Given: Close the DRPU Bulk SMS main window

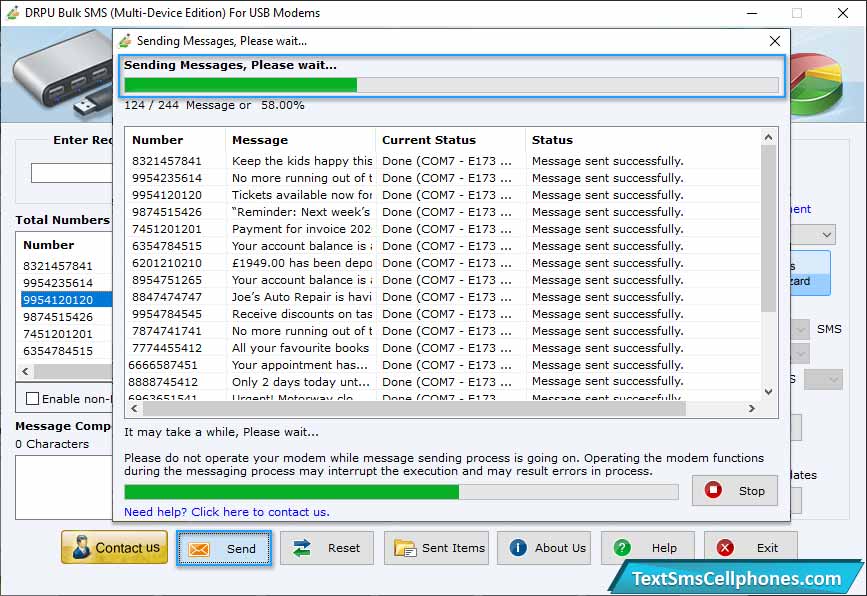Looking at the screenshot, I should coord(843,13).
